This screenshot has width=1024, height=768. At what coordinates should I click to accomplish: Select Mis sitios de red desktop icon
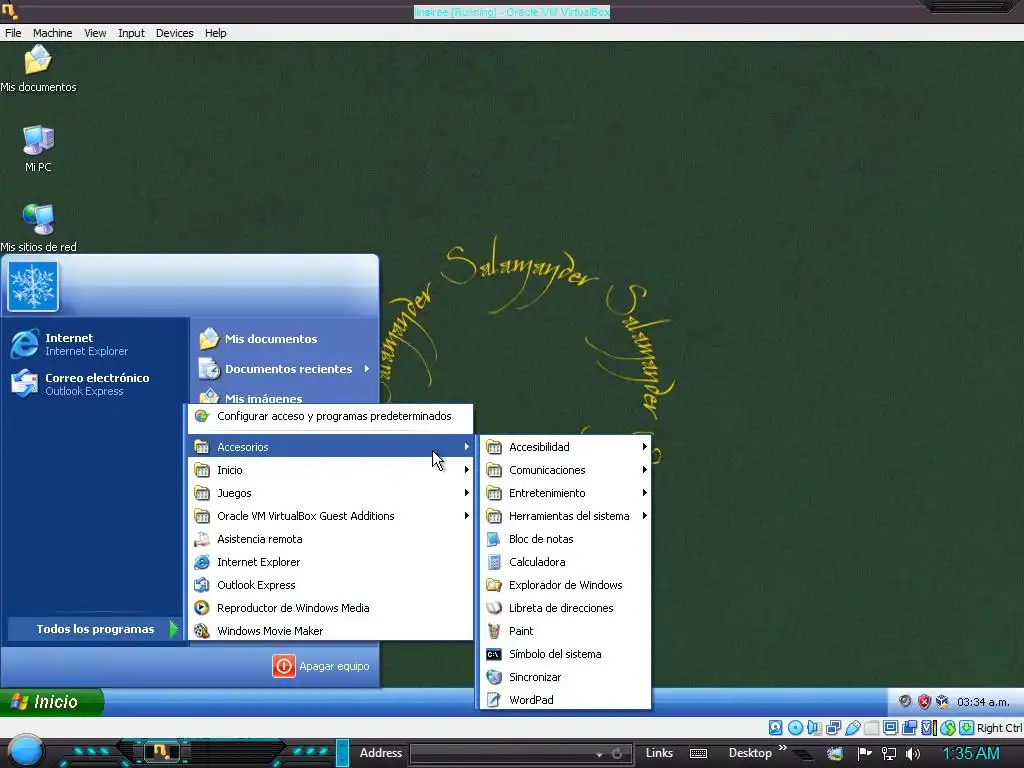pyautogui.click(x=38, y=228)
